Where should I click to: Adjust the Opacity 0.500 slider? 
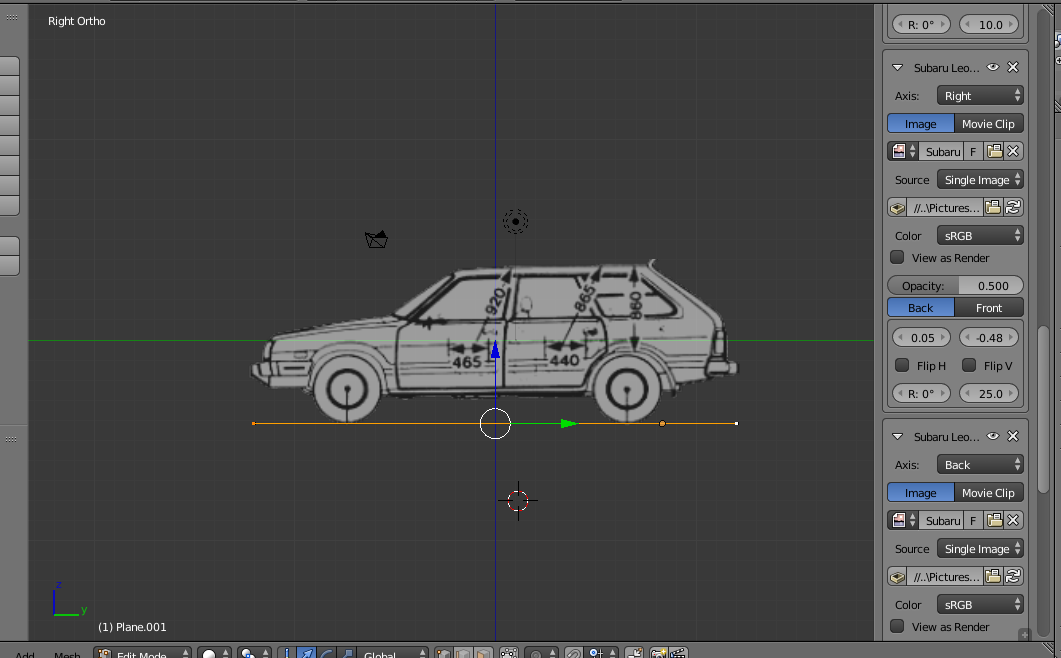[955, 286]
